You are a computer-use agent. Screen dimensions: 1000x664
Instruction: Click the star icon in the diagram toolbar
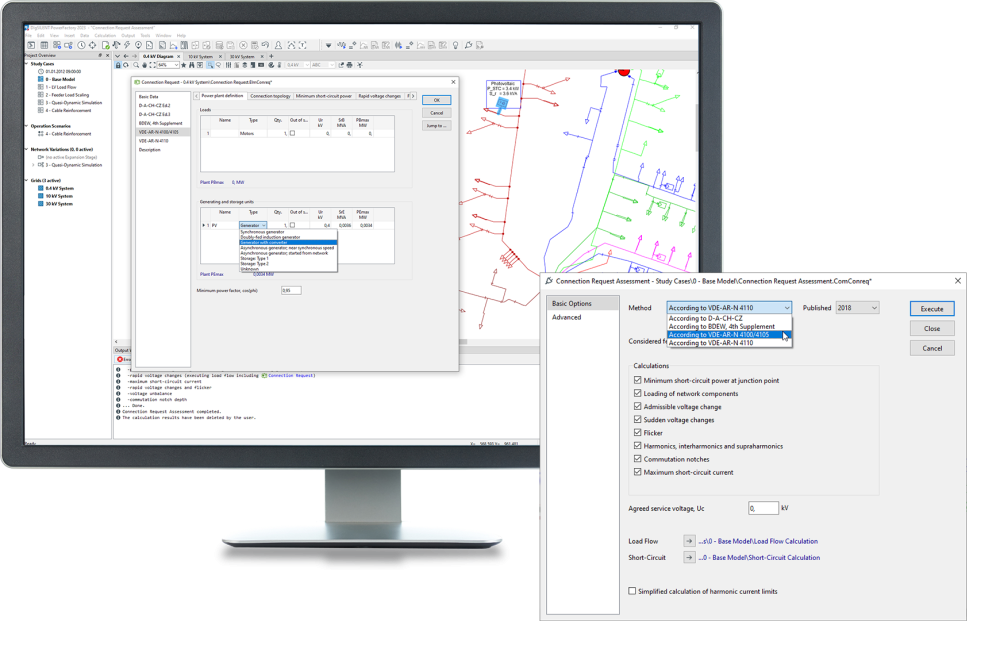184,65
